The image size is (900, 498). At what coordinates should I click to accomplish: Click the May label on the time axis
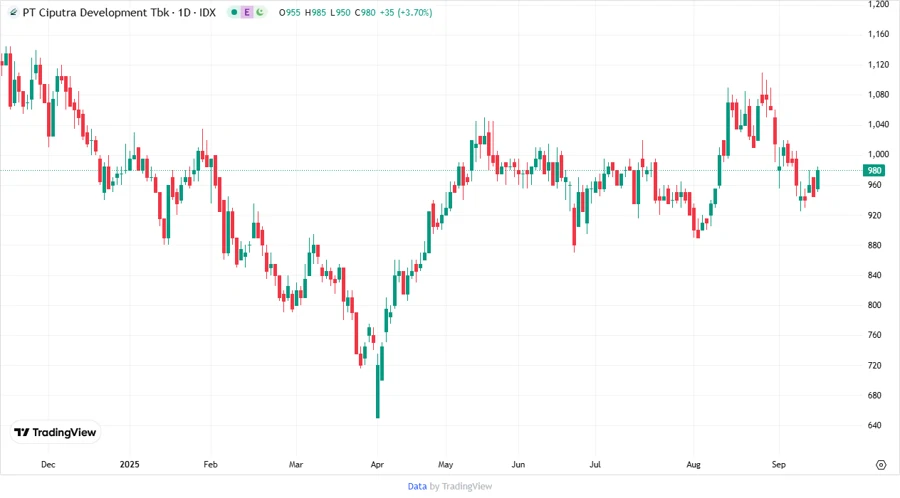click(445, 464)
